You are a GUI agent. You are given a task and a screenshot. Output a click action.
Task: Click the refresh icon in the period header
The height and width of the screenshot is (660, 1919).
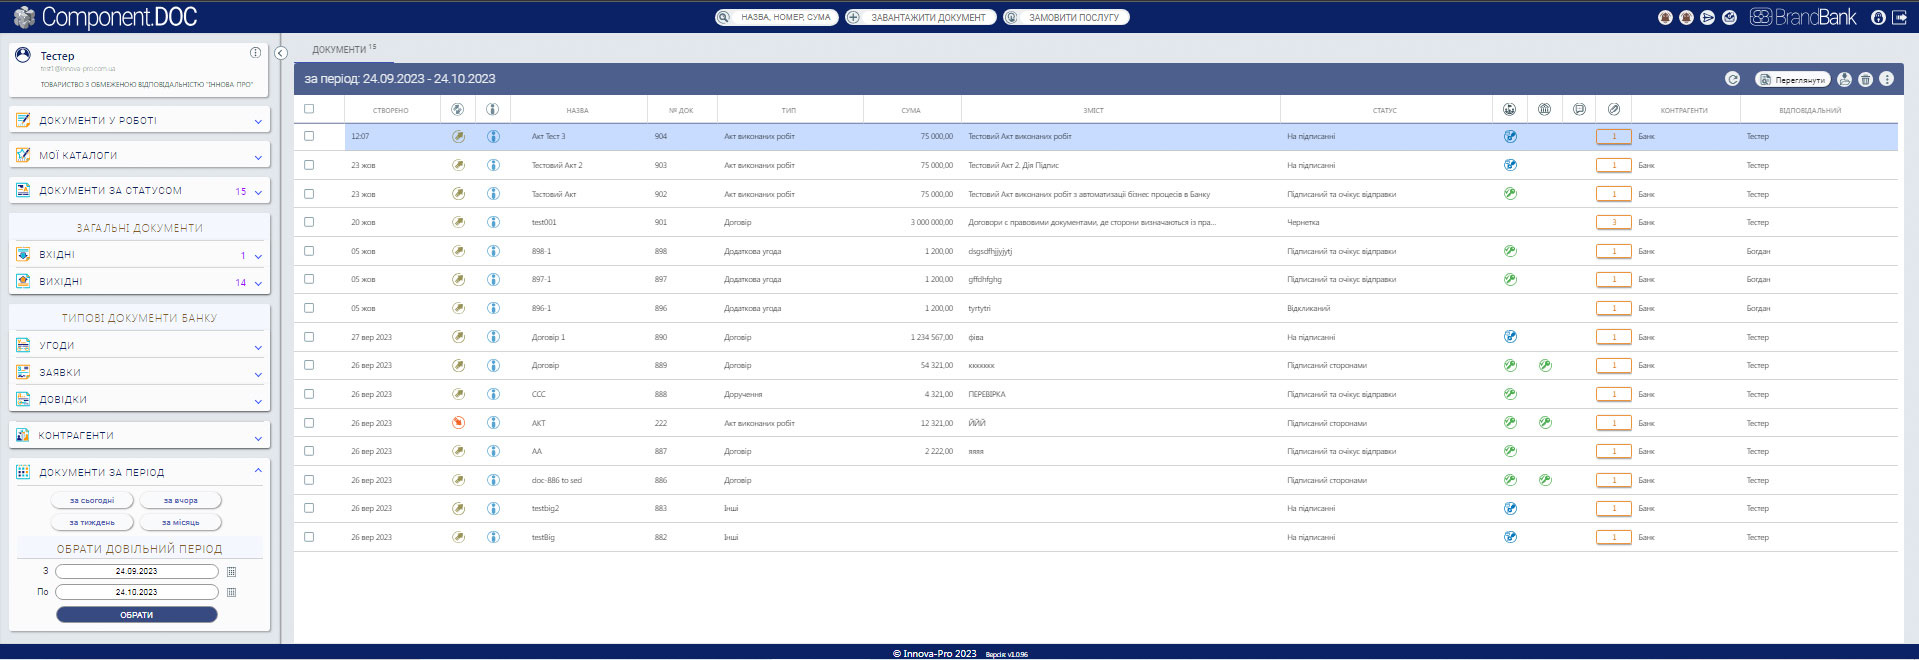point(1732,79)
